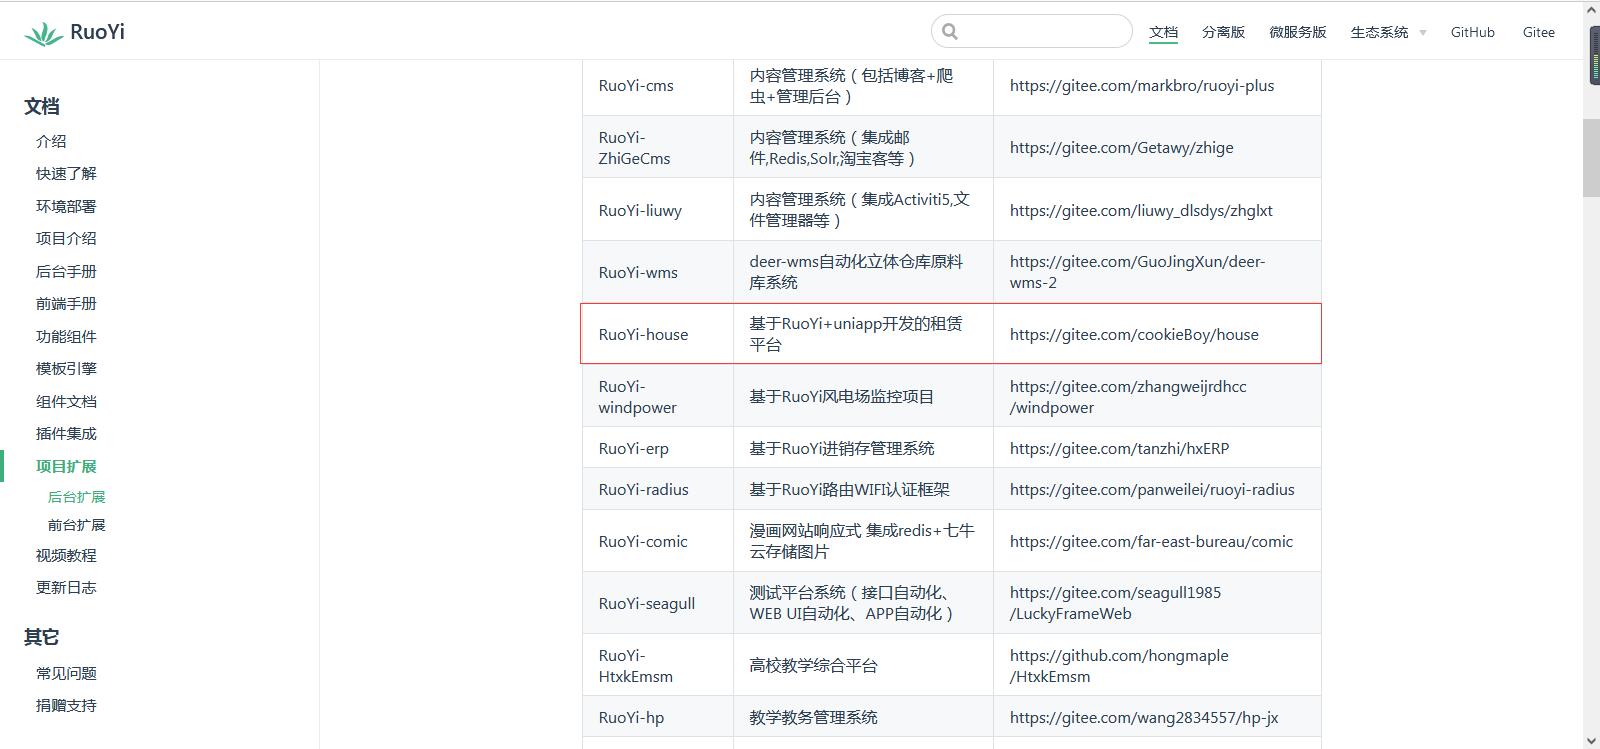This screenshot has width=1600, height=749.
Task: Click the RuoYi-radius table cell
Action: click(x=658, y=489)
